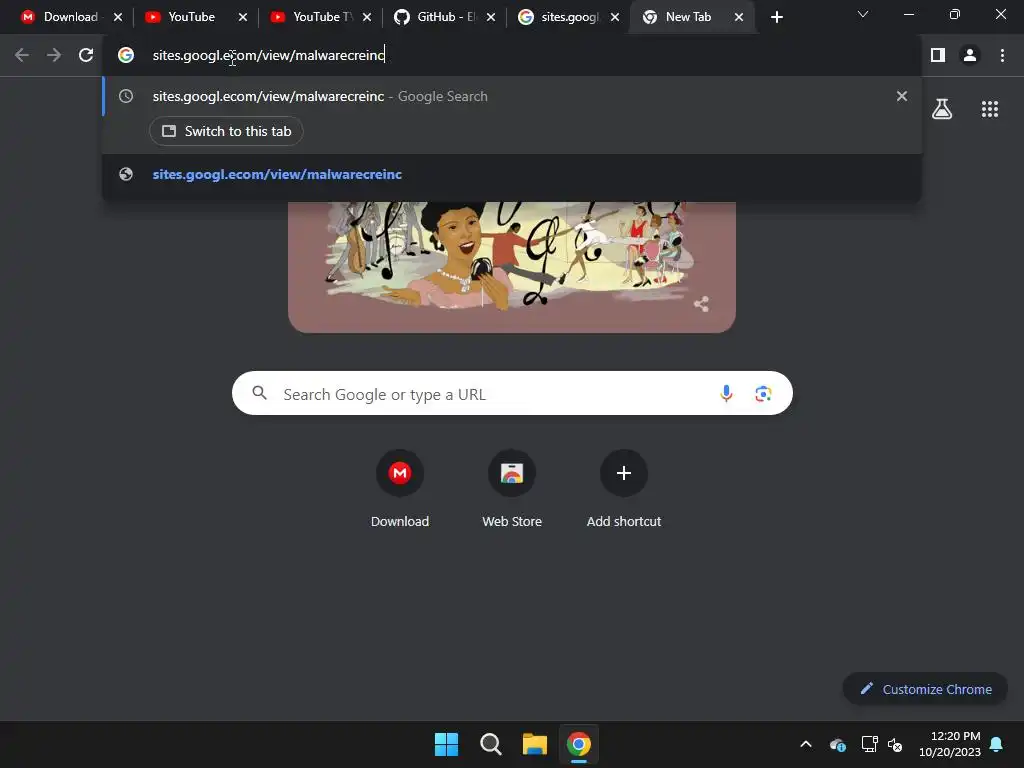The width and height of the screenshot is (1024, 768).
Task: Start voice search with microphone
Action: (726, 393)
